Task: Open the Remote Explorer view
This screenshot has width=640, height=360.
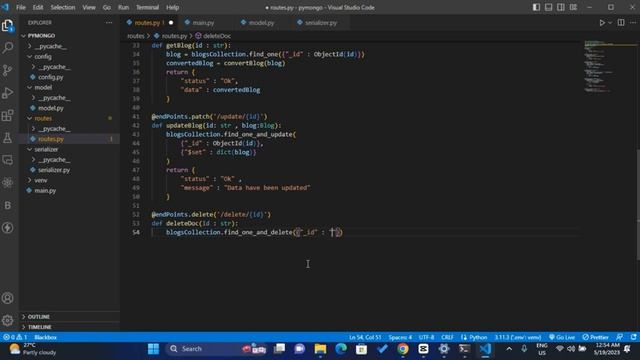Action: pyautogui.click(x=8, y=160)
